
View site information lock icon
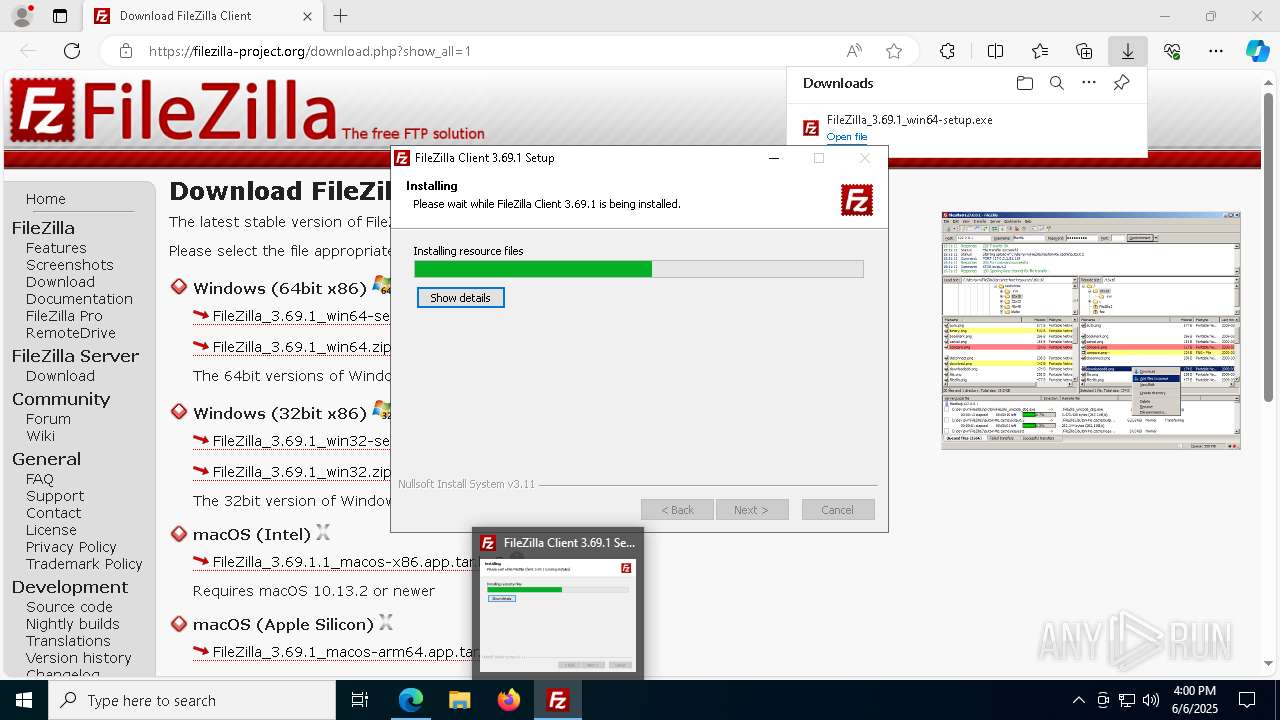point(126,51)
